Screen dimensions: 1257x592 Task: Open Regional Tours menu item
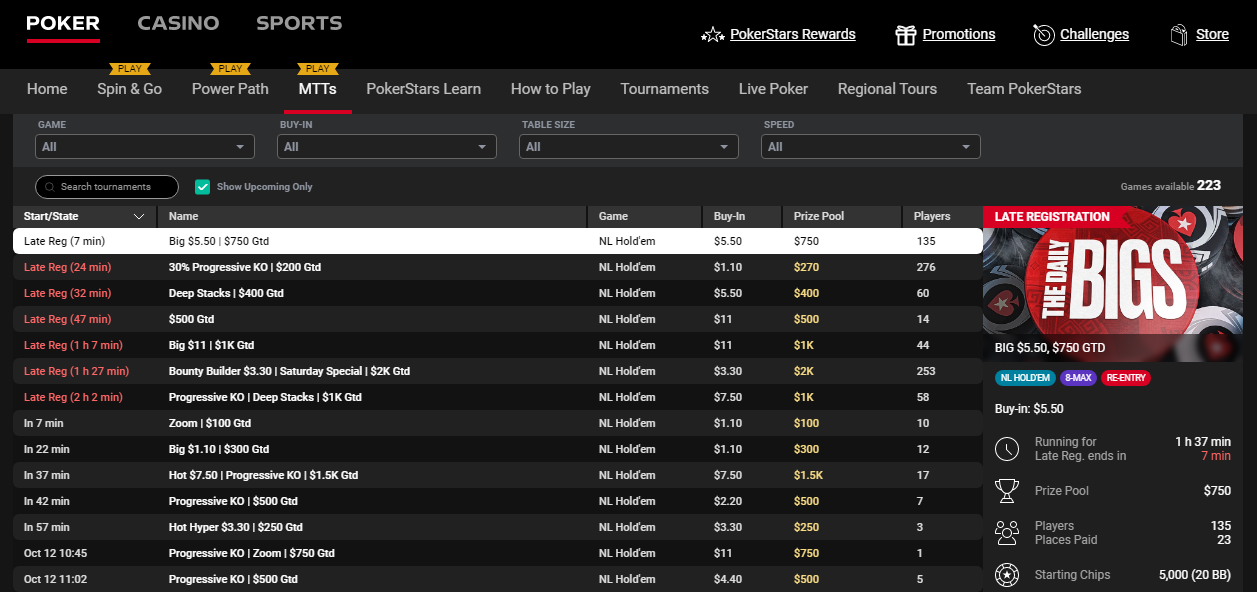click(x=888, y=89)
